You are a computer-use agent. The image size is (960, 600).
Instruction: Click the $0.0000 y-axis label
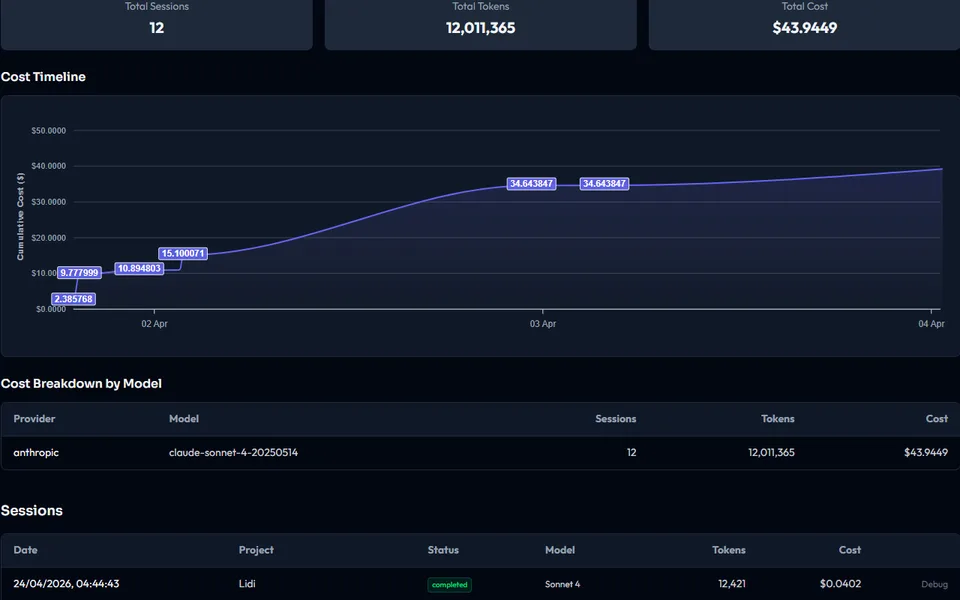pos(51,309)
